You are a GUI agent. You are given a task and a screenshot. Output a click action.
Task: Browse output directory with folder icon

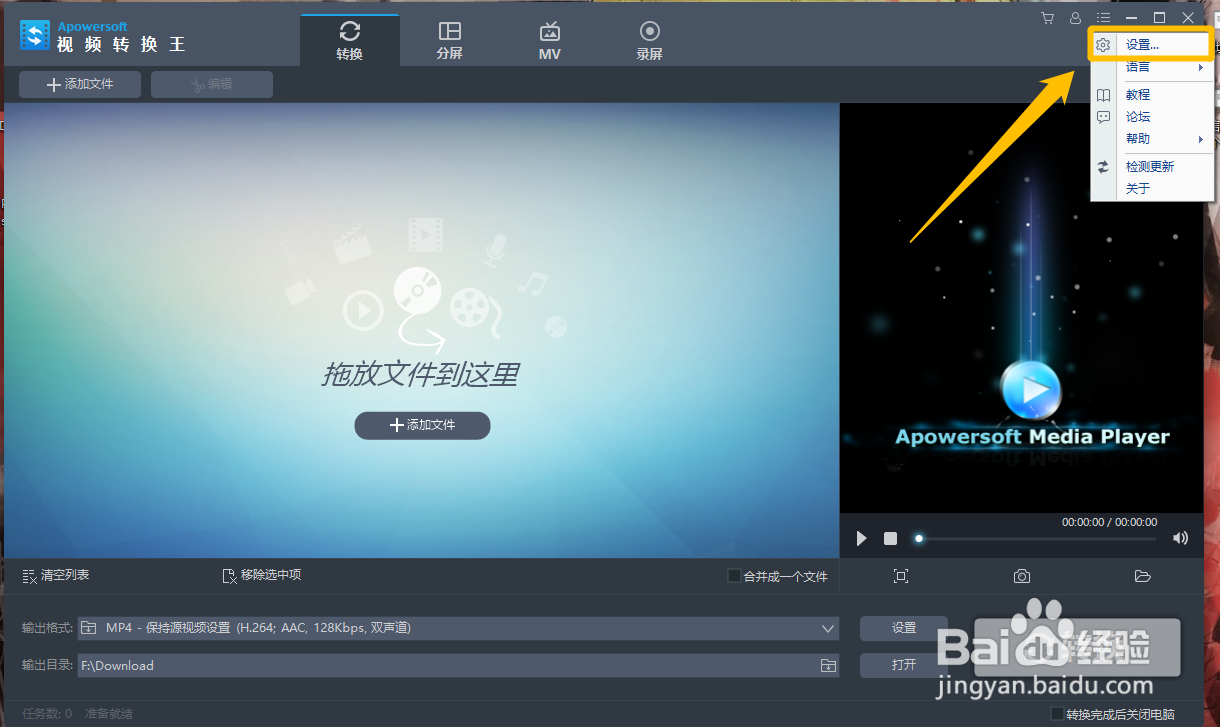click(x=828, y=665)
